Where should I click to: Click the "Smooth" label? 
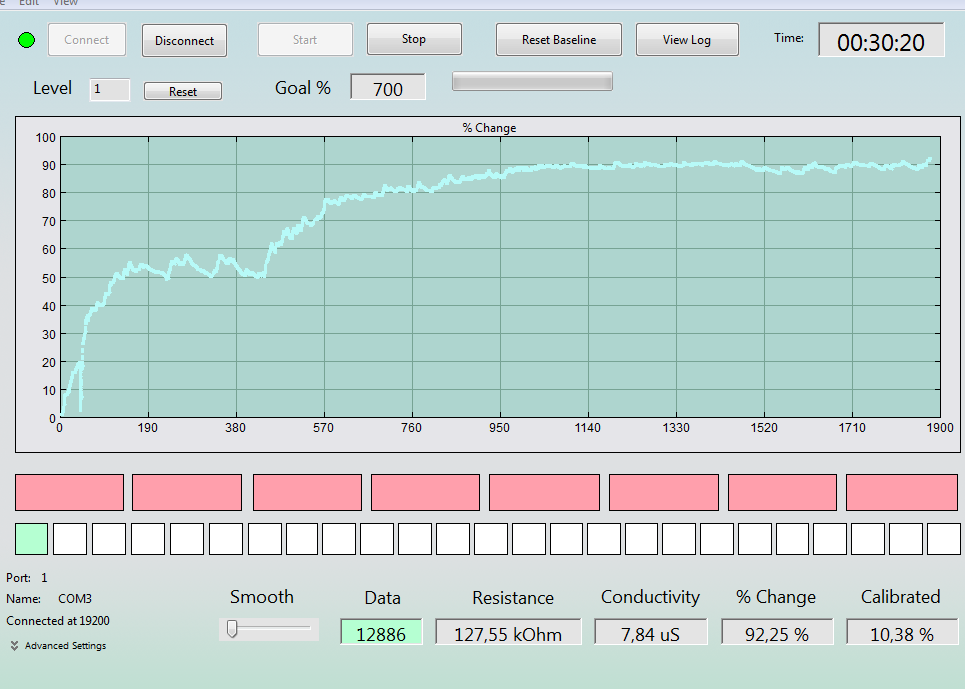click(262, 597)
